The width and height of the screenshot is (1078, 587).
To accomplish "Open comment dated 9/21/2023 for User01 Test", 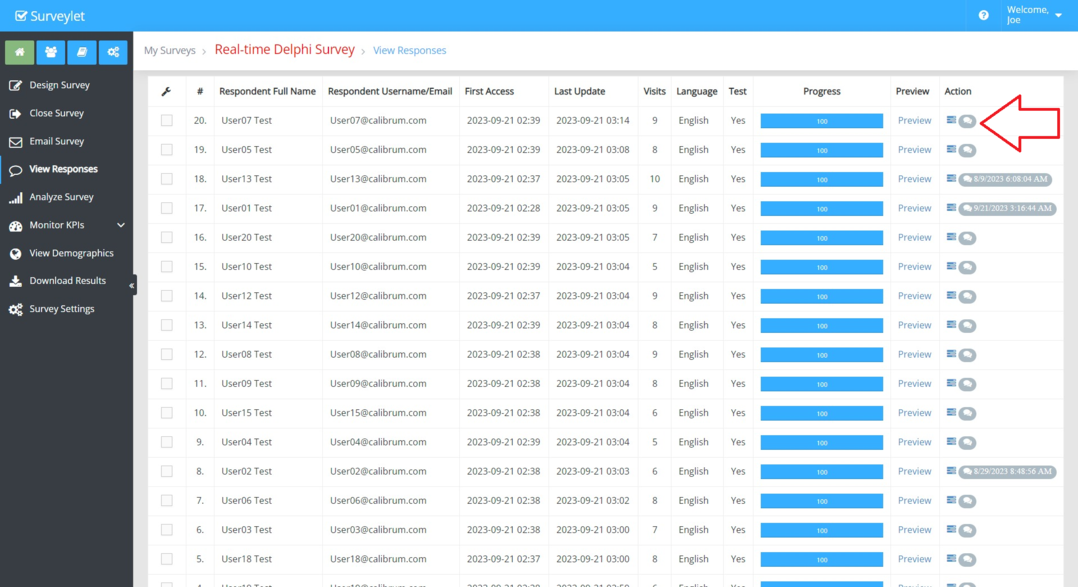I will [x=1007, y=209].
